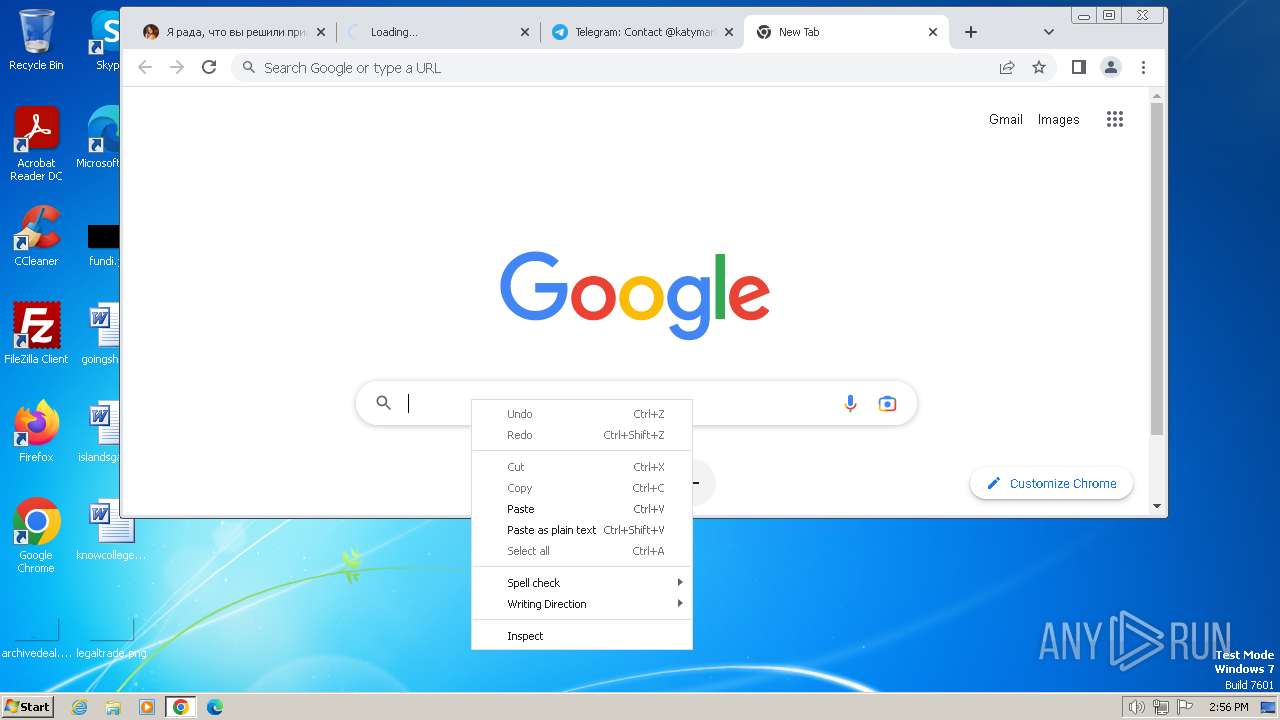Select the CCleaner desktop icon
Image resolution: width=1280 pixels, height=720 pixels.
[36, 236]
